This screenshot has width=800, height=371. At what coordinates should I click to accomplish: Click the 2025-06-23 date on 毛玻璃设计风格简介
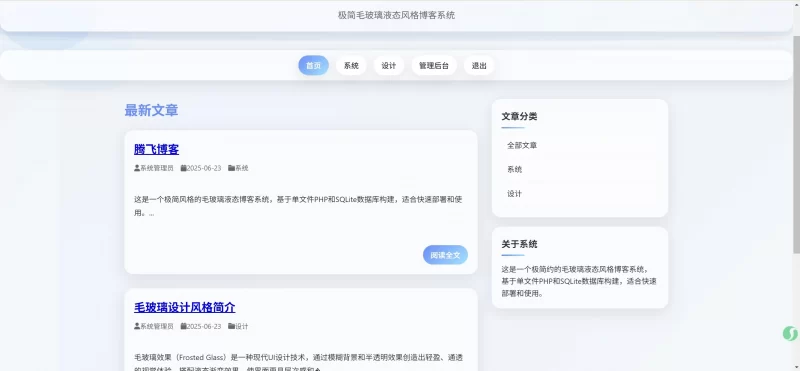pos(204,326)
